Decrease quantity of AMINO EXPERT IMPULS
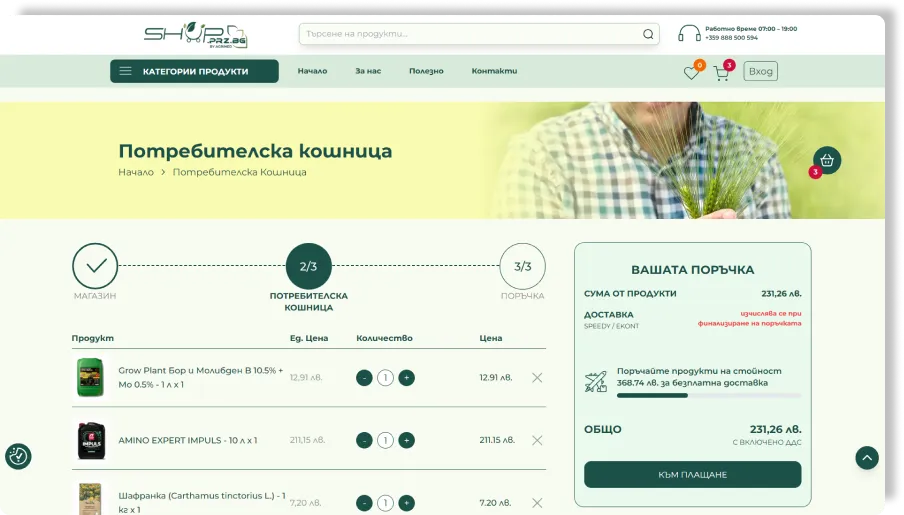This screenshot has width=904, height=515. (x=364, y=441)
